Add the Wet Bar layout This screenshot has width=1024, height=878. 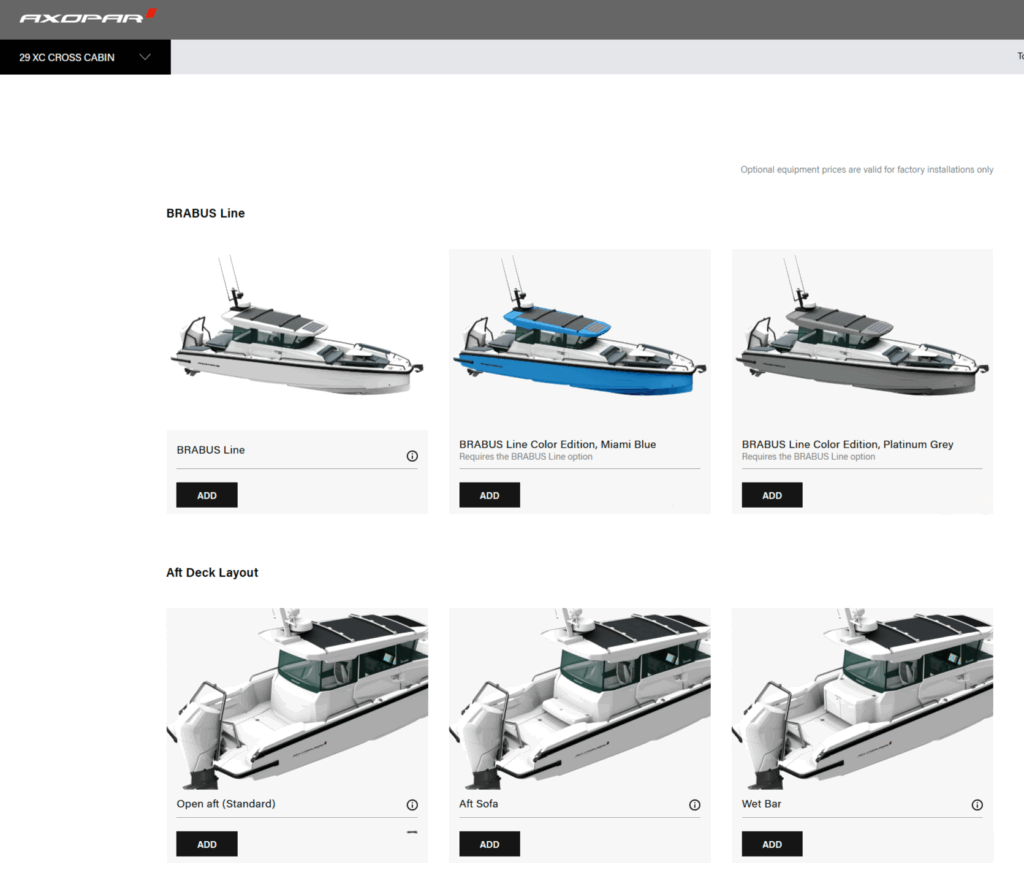(x=772, y=844)
